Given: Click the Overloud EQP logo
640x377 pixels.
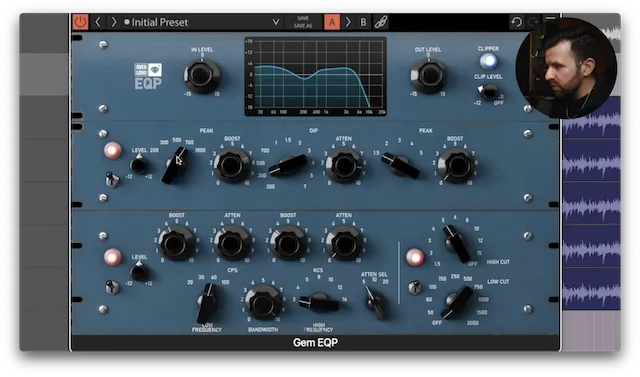Looking at the screenshot, I should pos(148,76).
